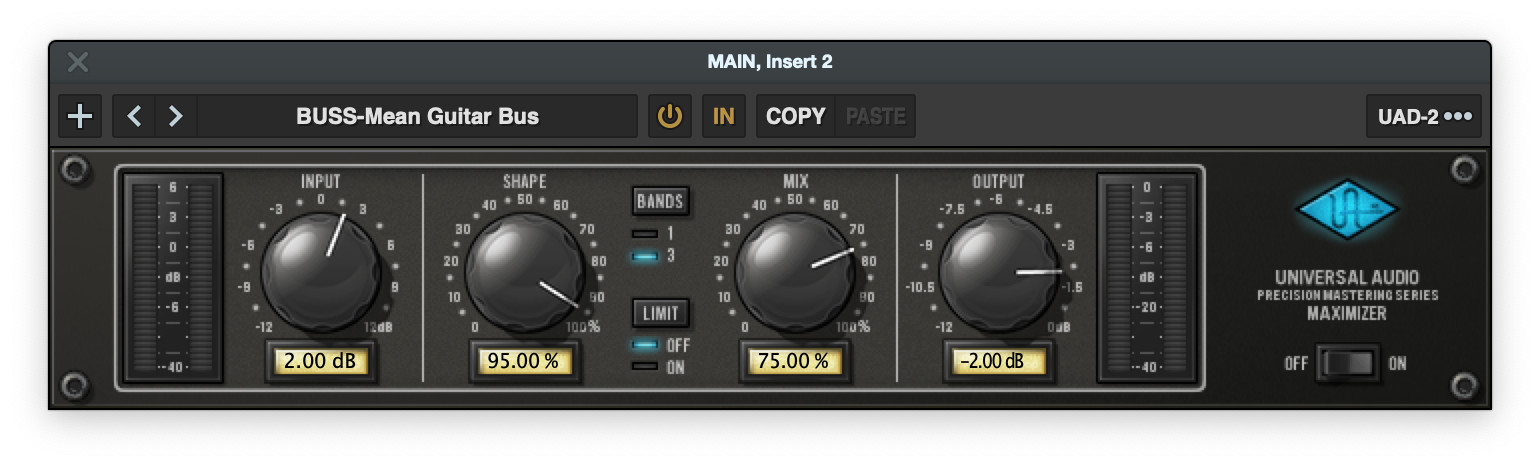Image resolution: width=1540 pixels, height=466 pixels.
Task: Click the MAIN, Insert 2 title text
Action: [x=770, y=62]
